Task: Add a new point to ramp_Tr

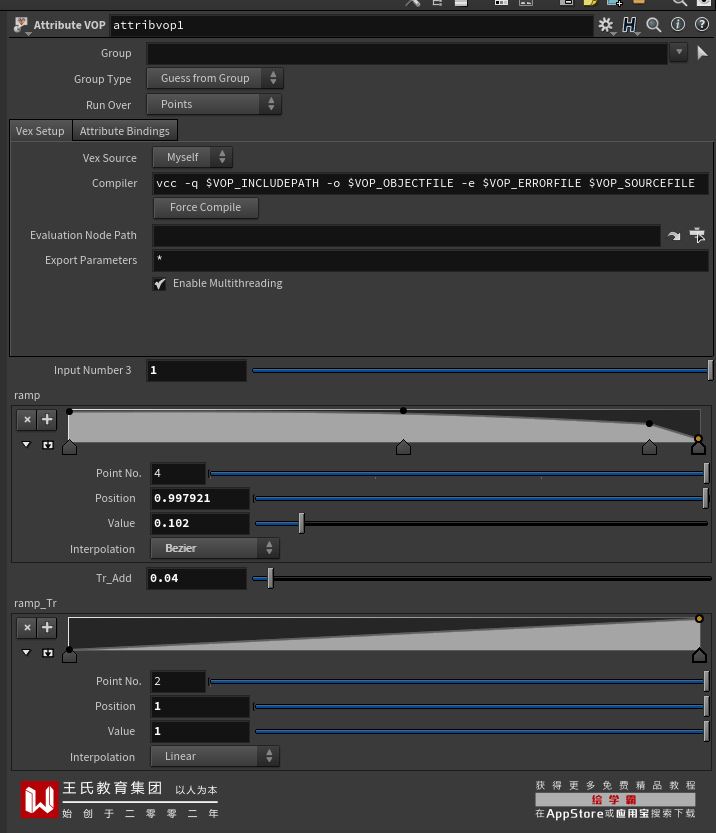Action: tap(47, 627)
